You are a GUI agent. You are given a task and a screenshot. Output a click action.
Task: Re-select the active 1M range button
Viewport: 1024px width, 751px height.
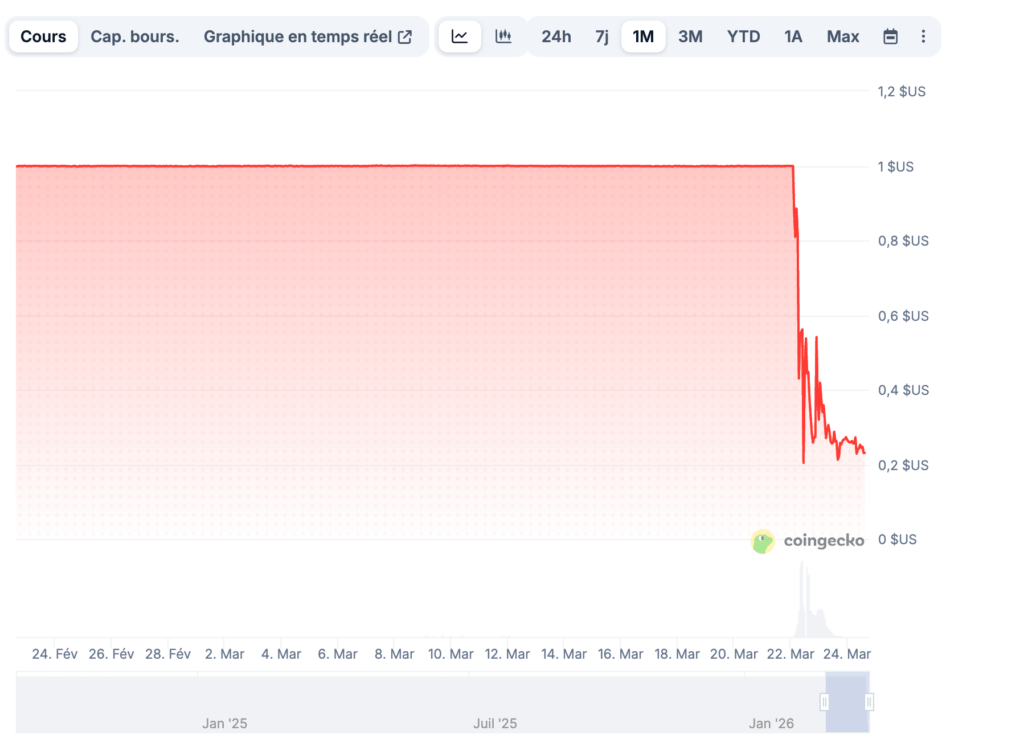click(643, 36)
